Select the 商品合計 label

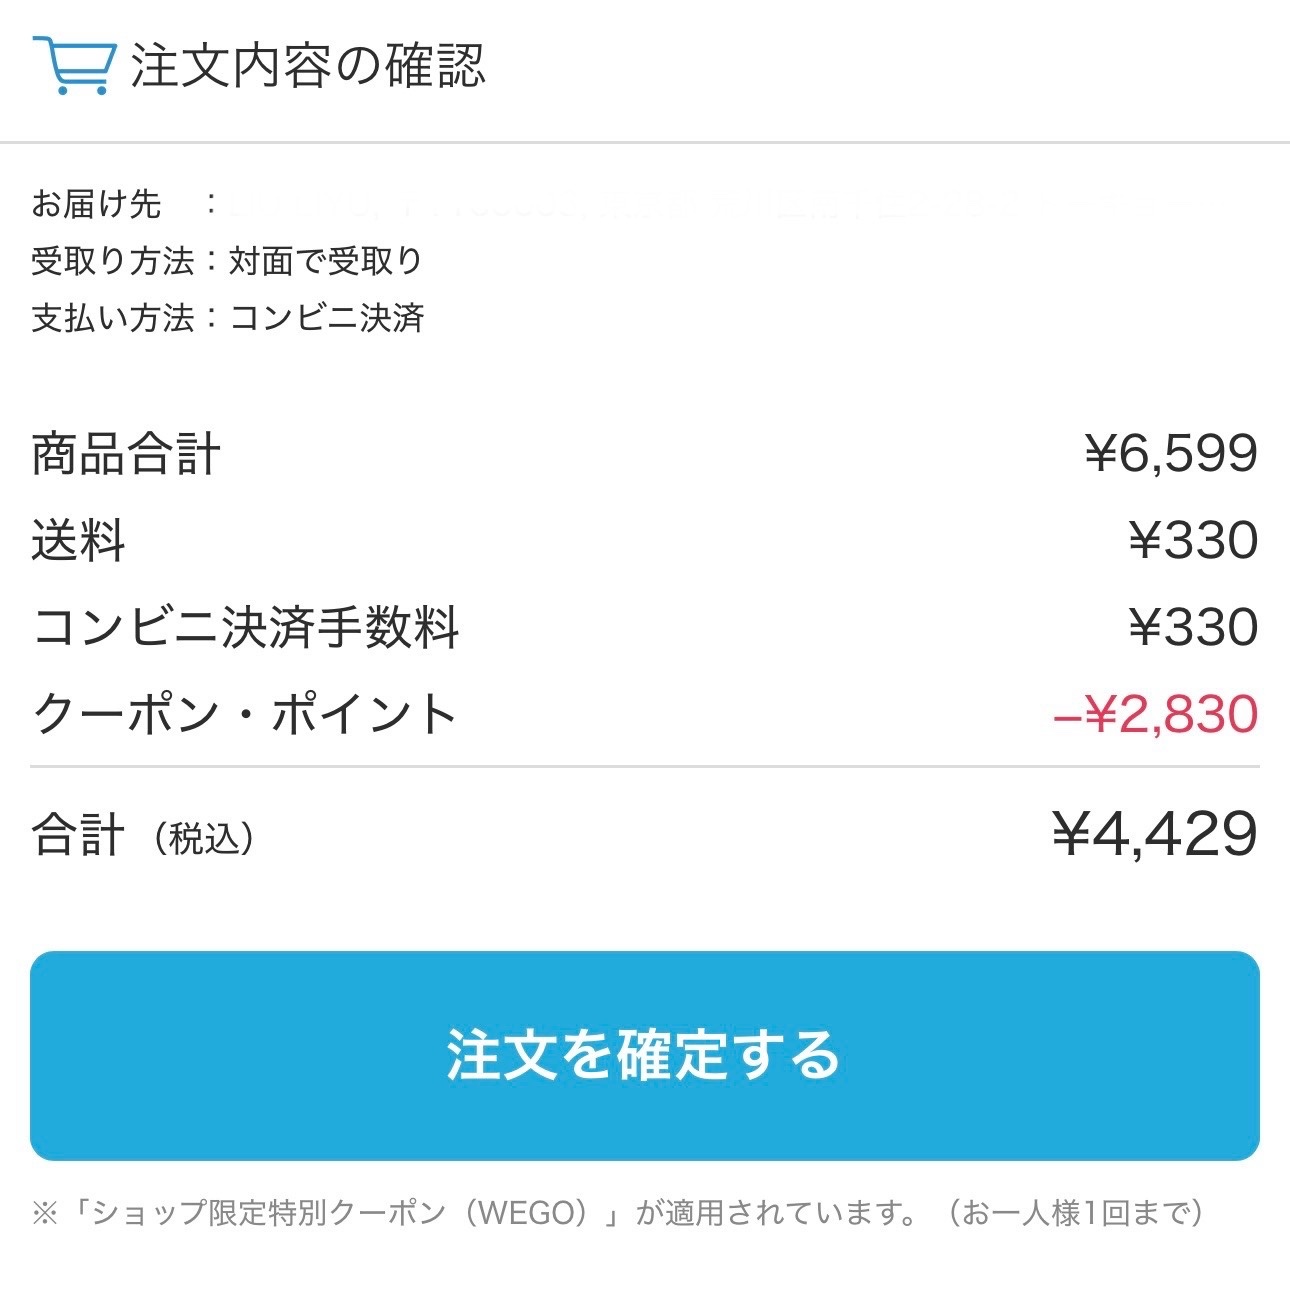tap(126, 454)
